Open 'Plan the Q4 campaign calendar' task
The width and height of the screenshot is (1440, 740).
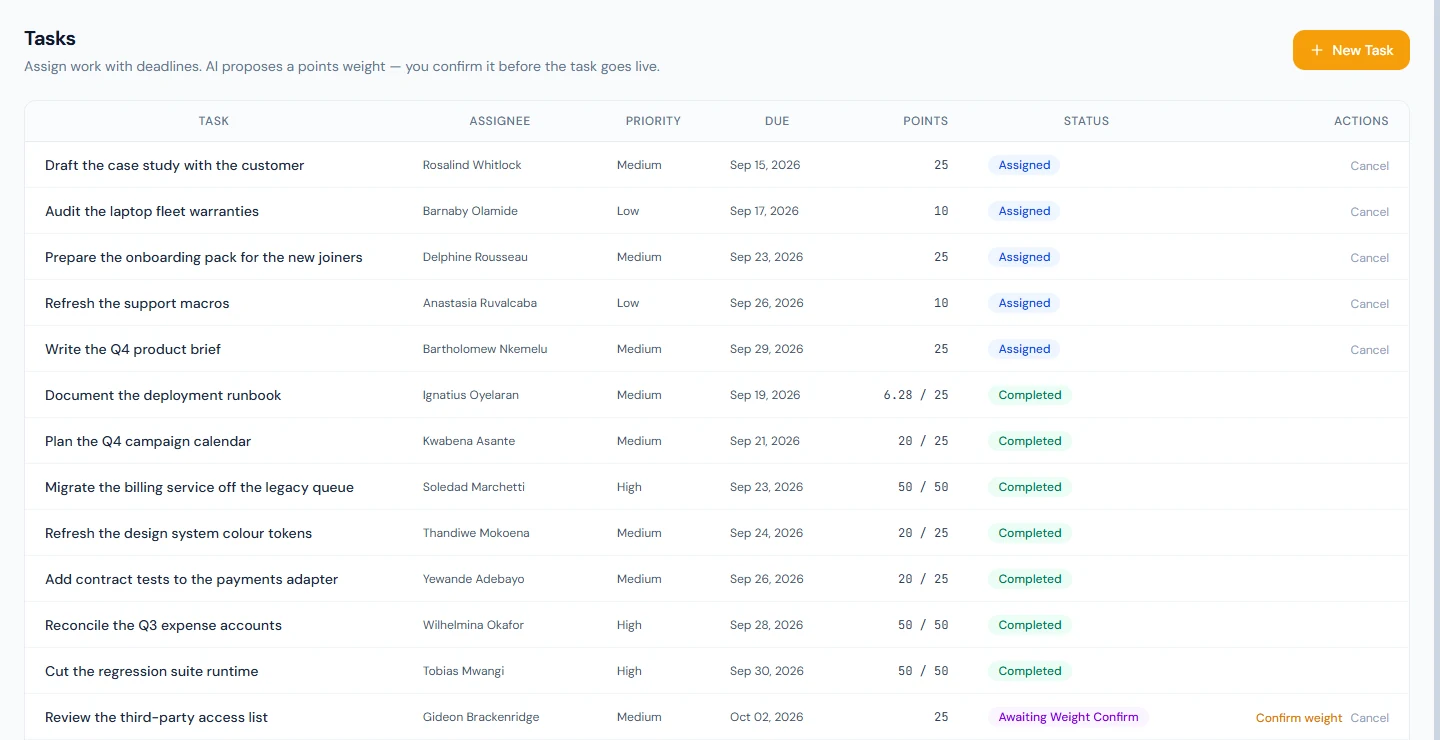coord(148,441)
